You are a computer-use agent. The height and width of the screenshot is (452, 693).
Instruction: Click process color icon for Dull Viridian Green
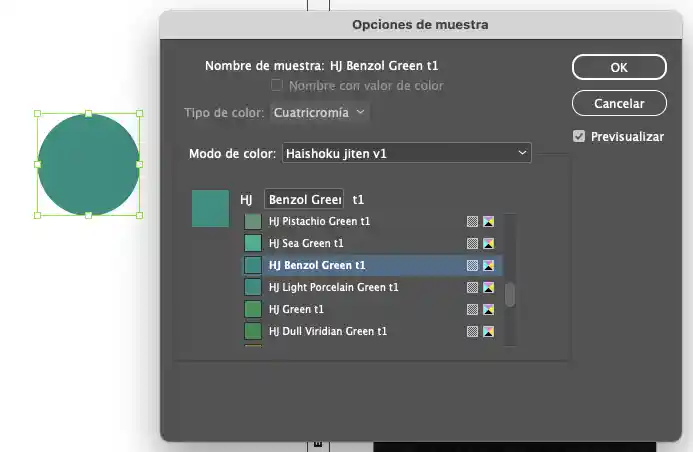click(472, 331)
